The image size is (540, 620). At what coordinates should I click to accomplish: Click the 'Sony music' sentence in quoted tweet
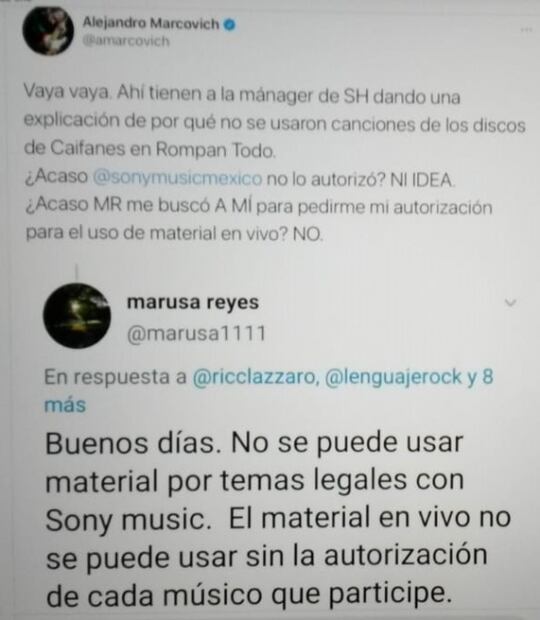(128, 520)
